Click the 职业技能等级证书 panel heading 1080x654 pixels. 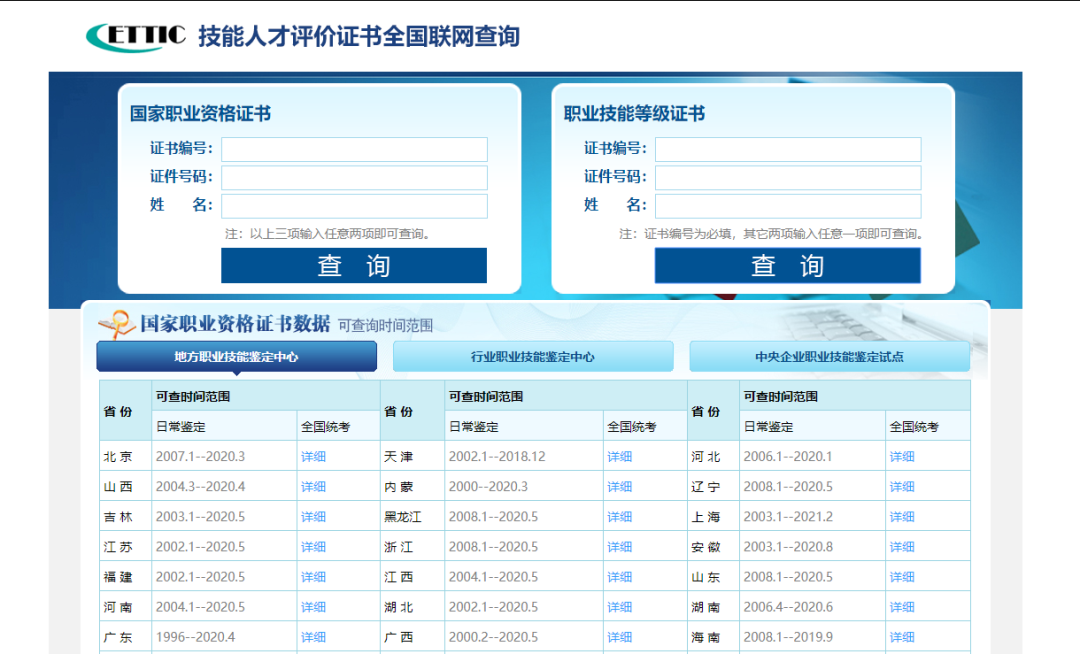[634, 114]
